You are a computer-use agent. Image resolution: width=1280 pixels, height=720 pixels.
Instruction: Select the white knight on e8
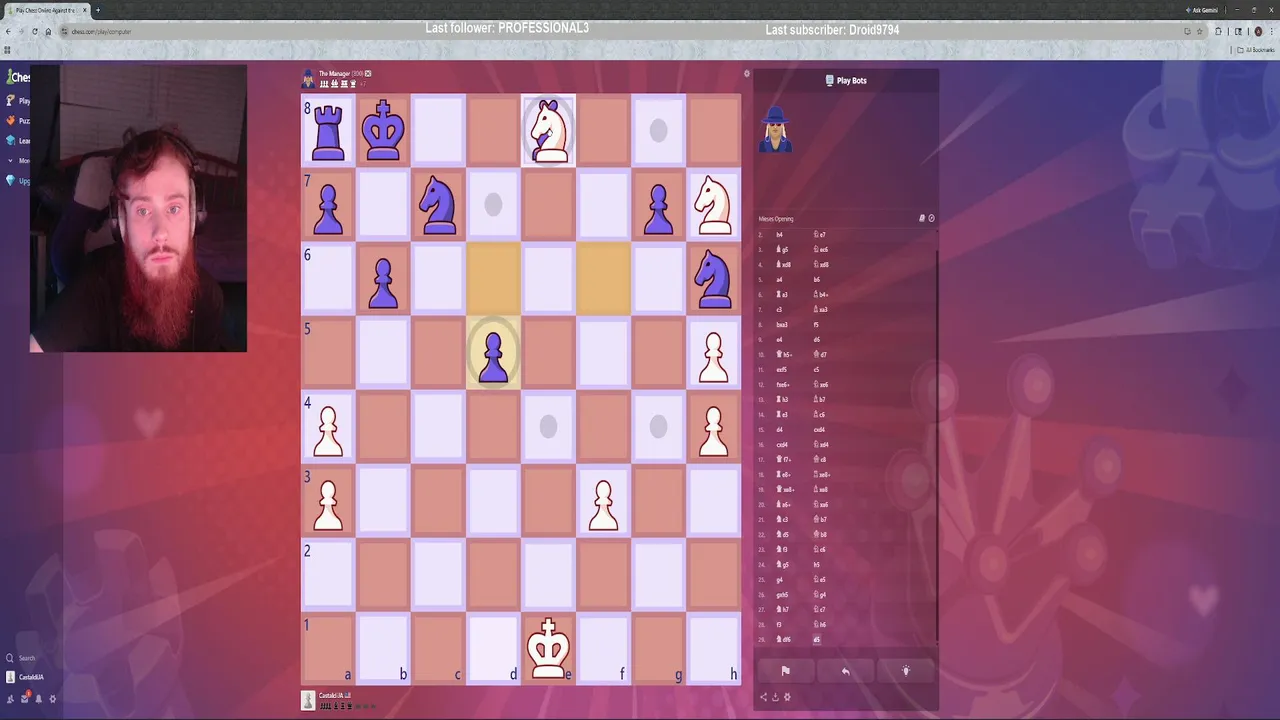(x=548, y=131)
